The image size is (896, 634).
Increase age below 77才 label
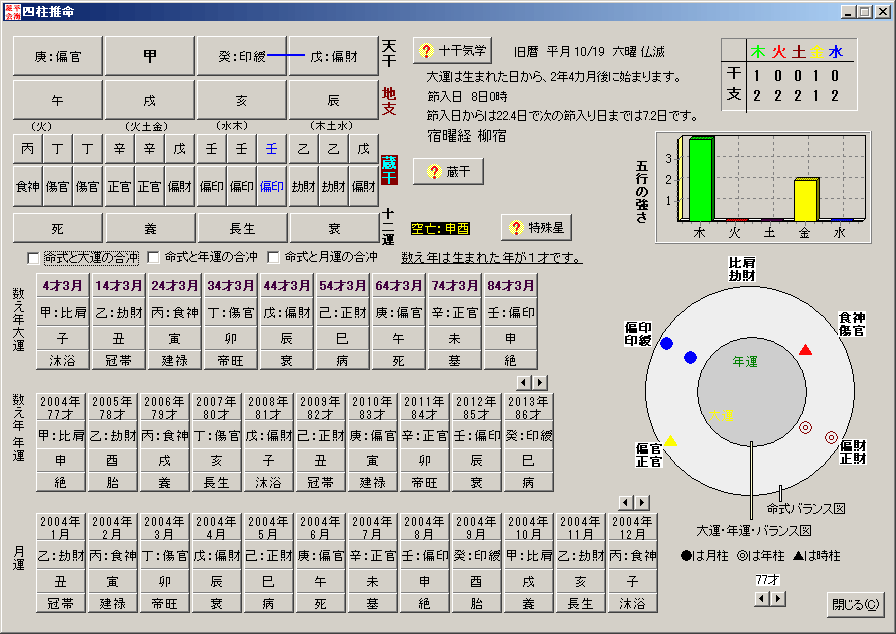click(777, 599)
